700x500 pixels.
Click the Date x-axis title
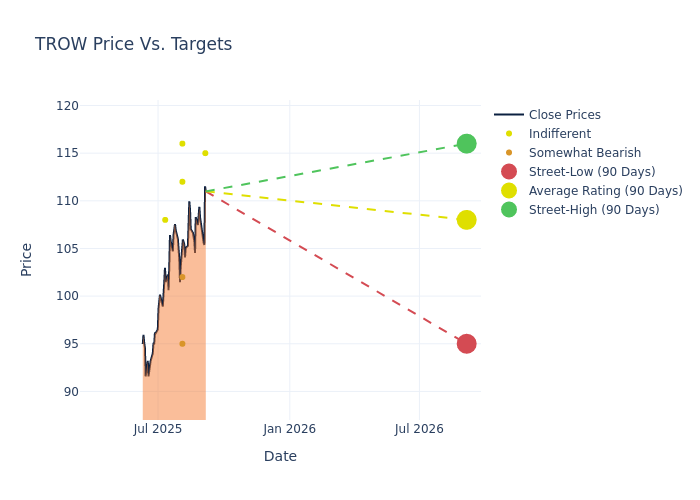[280, 457]
